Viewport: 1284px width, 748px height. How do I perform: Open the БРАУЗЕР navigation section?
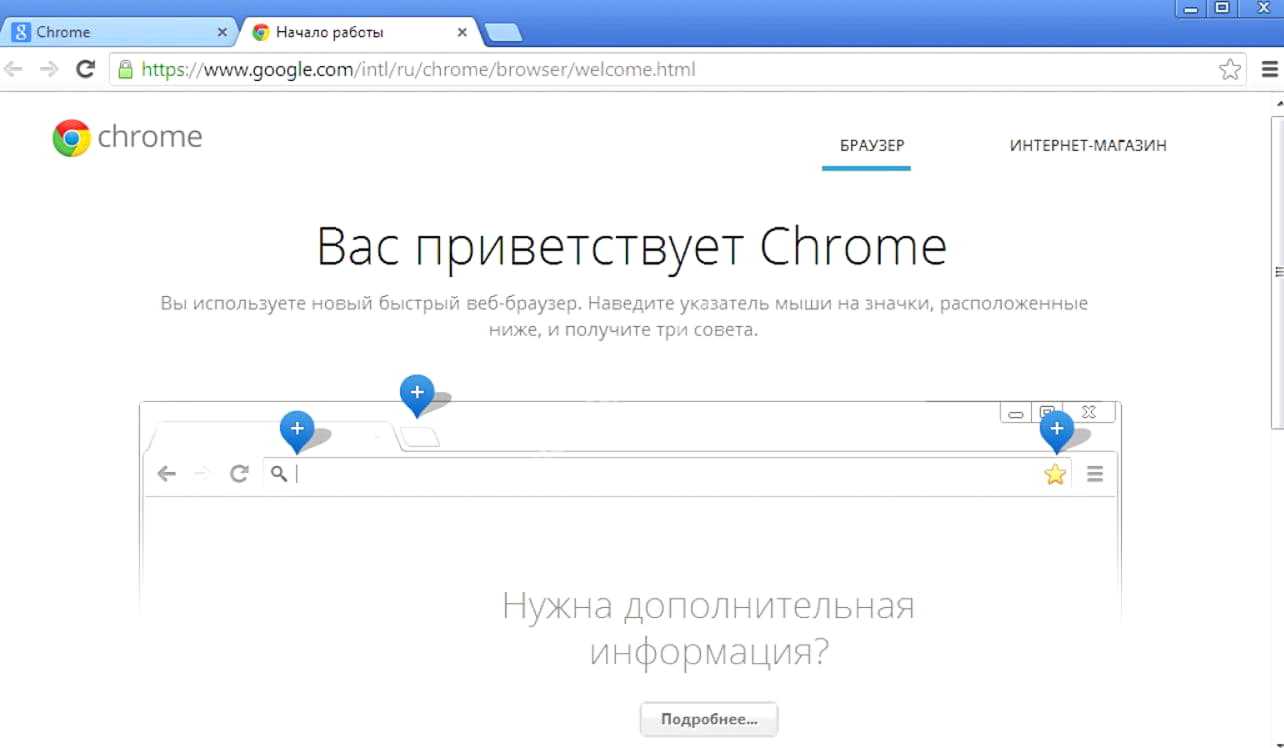[x=866, y=146]
